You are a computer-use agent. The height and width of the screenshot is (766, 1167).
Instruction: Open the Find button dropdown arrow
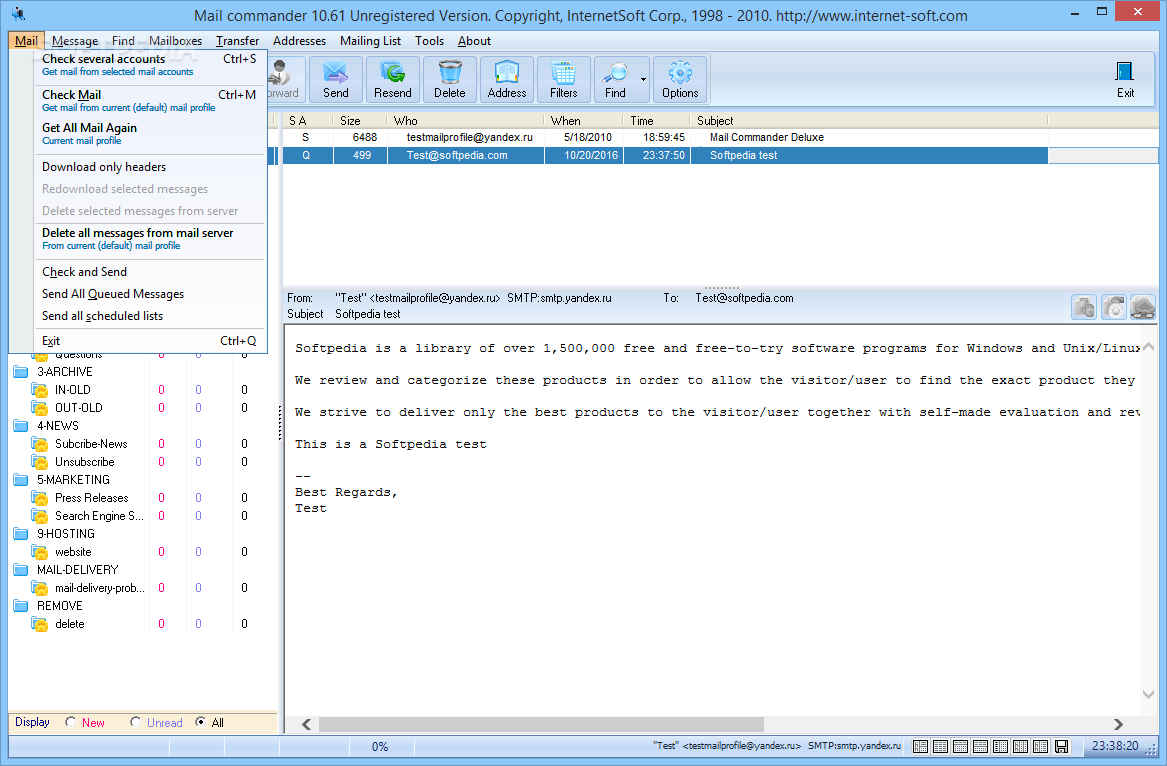(x=643, y=79)
